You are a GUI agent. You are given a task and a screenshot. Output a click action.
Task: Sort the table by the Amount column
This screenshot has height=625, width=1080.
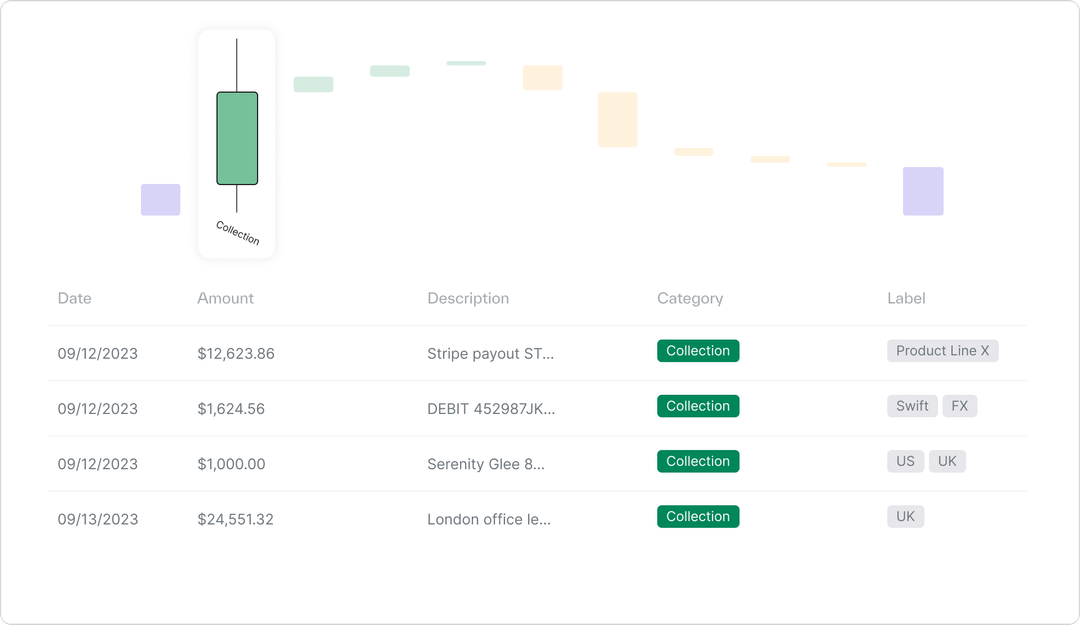point(225,298)
